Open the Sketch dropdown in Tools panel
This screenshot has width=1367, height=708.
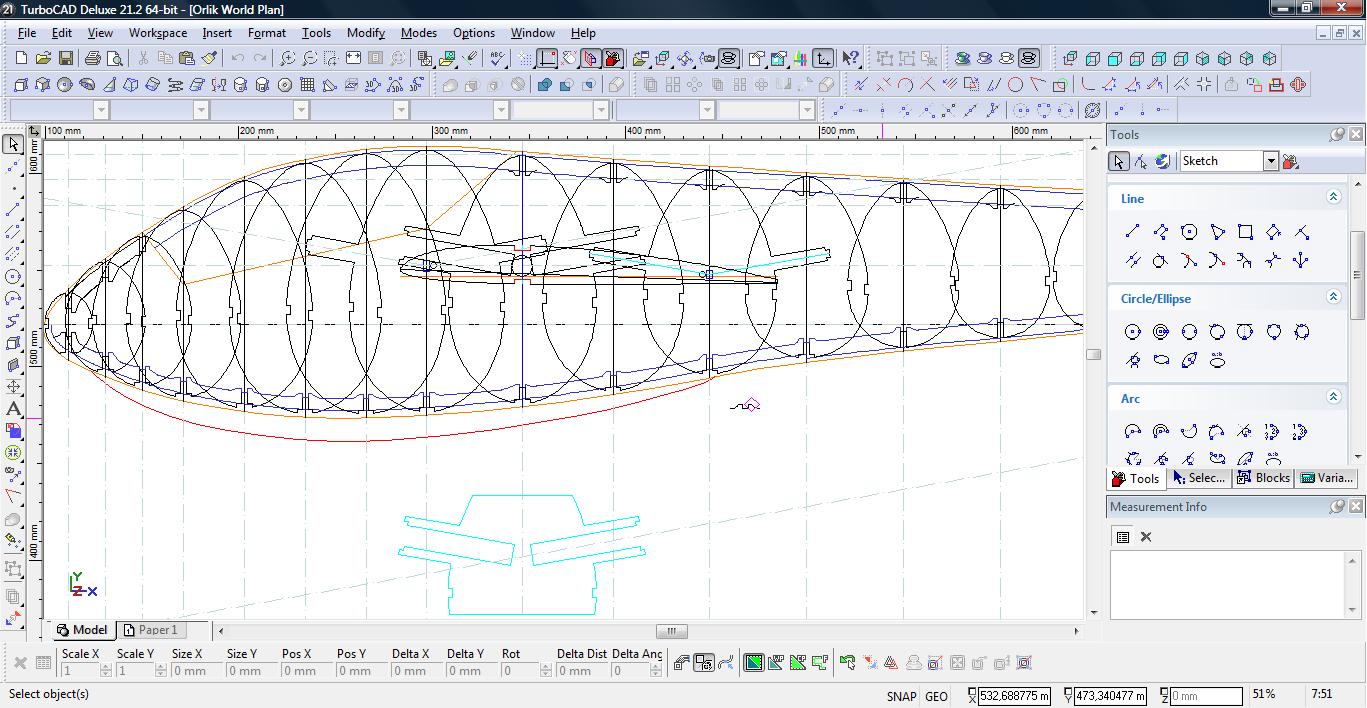click(x=1270, y=161)
